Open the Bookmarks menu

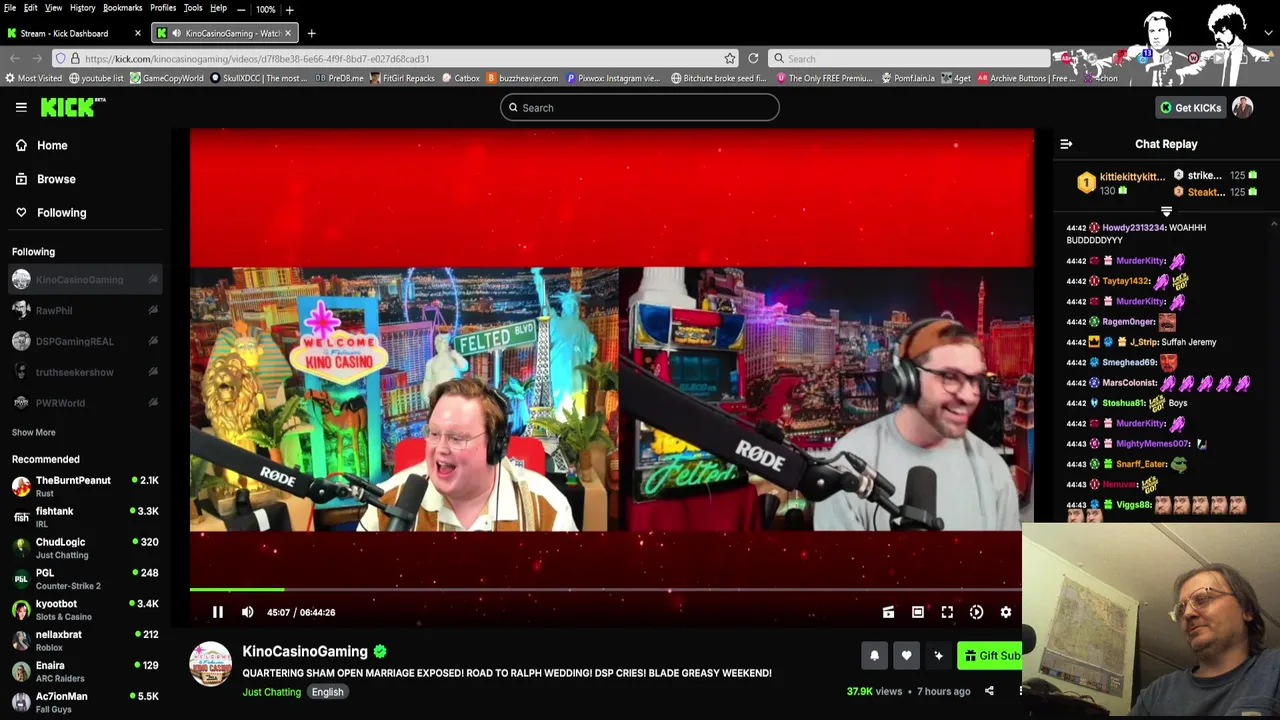pos(122,8)
